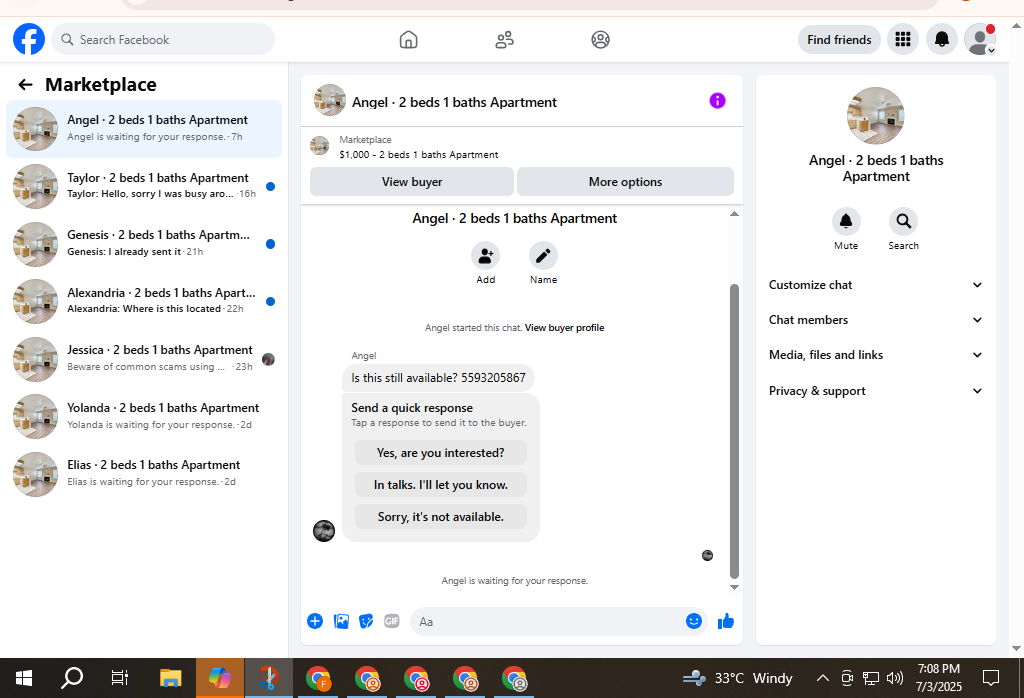Click the Search Facebook field

(163, 39)
